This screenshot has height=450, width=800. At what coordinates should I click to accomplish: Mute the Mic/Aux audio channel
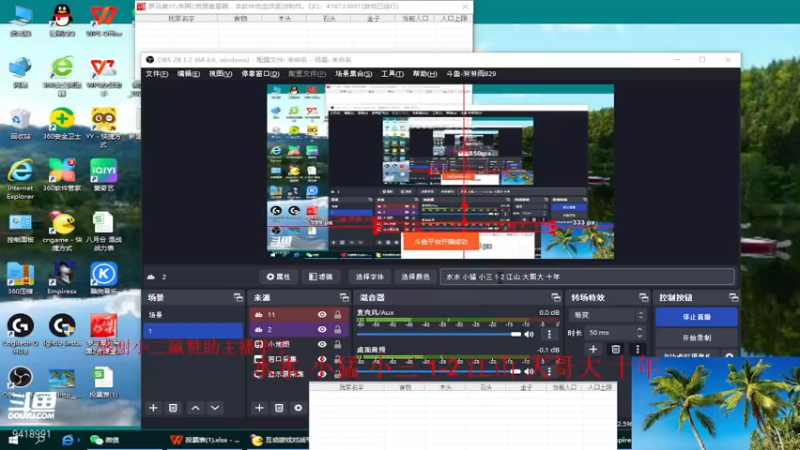[529, 334]
